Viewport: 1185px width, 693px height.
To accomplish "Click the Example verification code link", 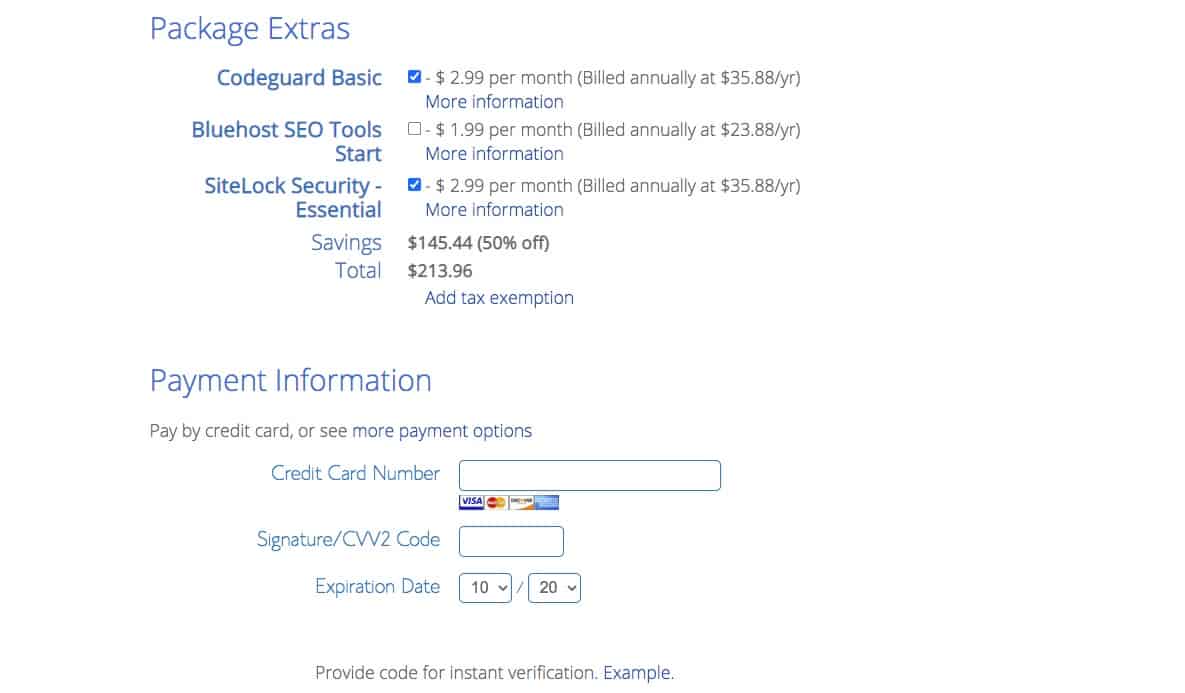I will pos(636,673).
